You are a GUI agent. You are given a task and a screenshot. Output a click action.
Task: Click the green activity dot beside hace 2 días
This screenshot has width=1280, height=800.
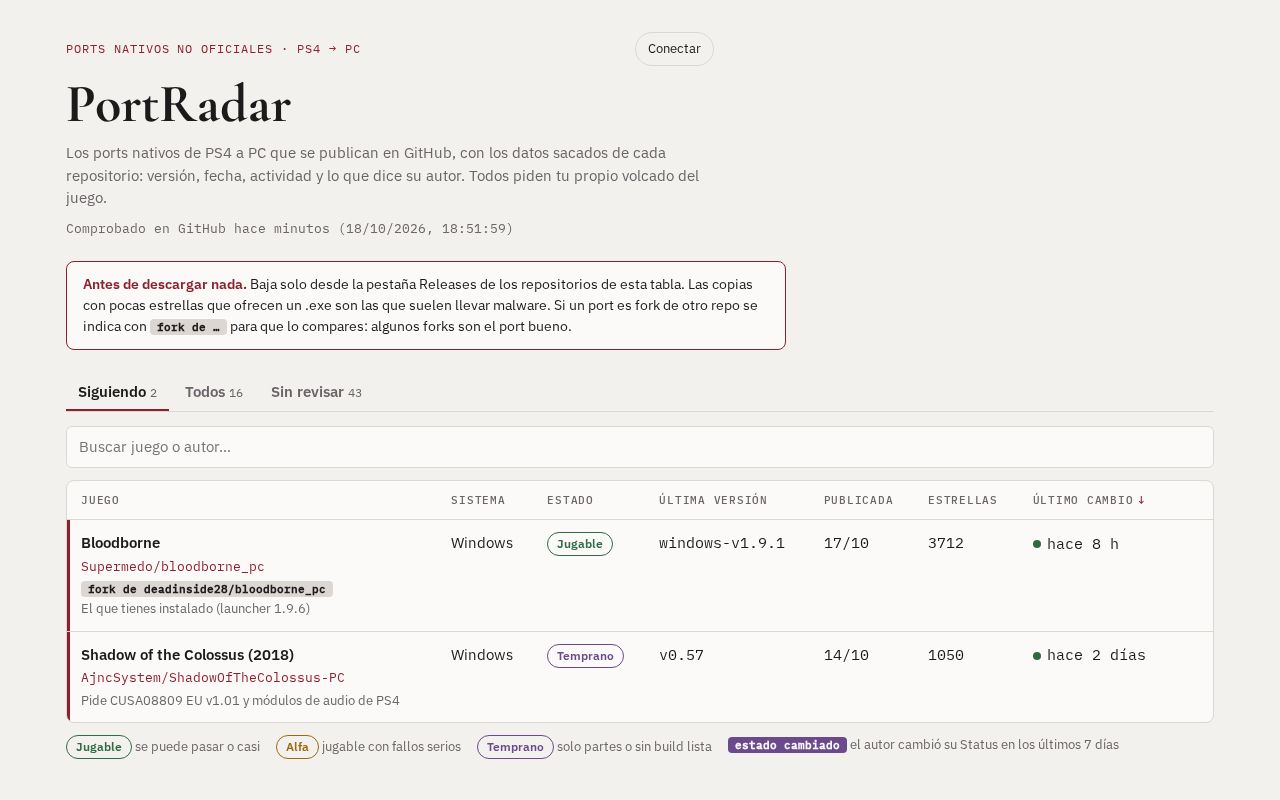click(1037, 656)
